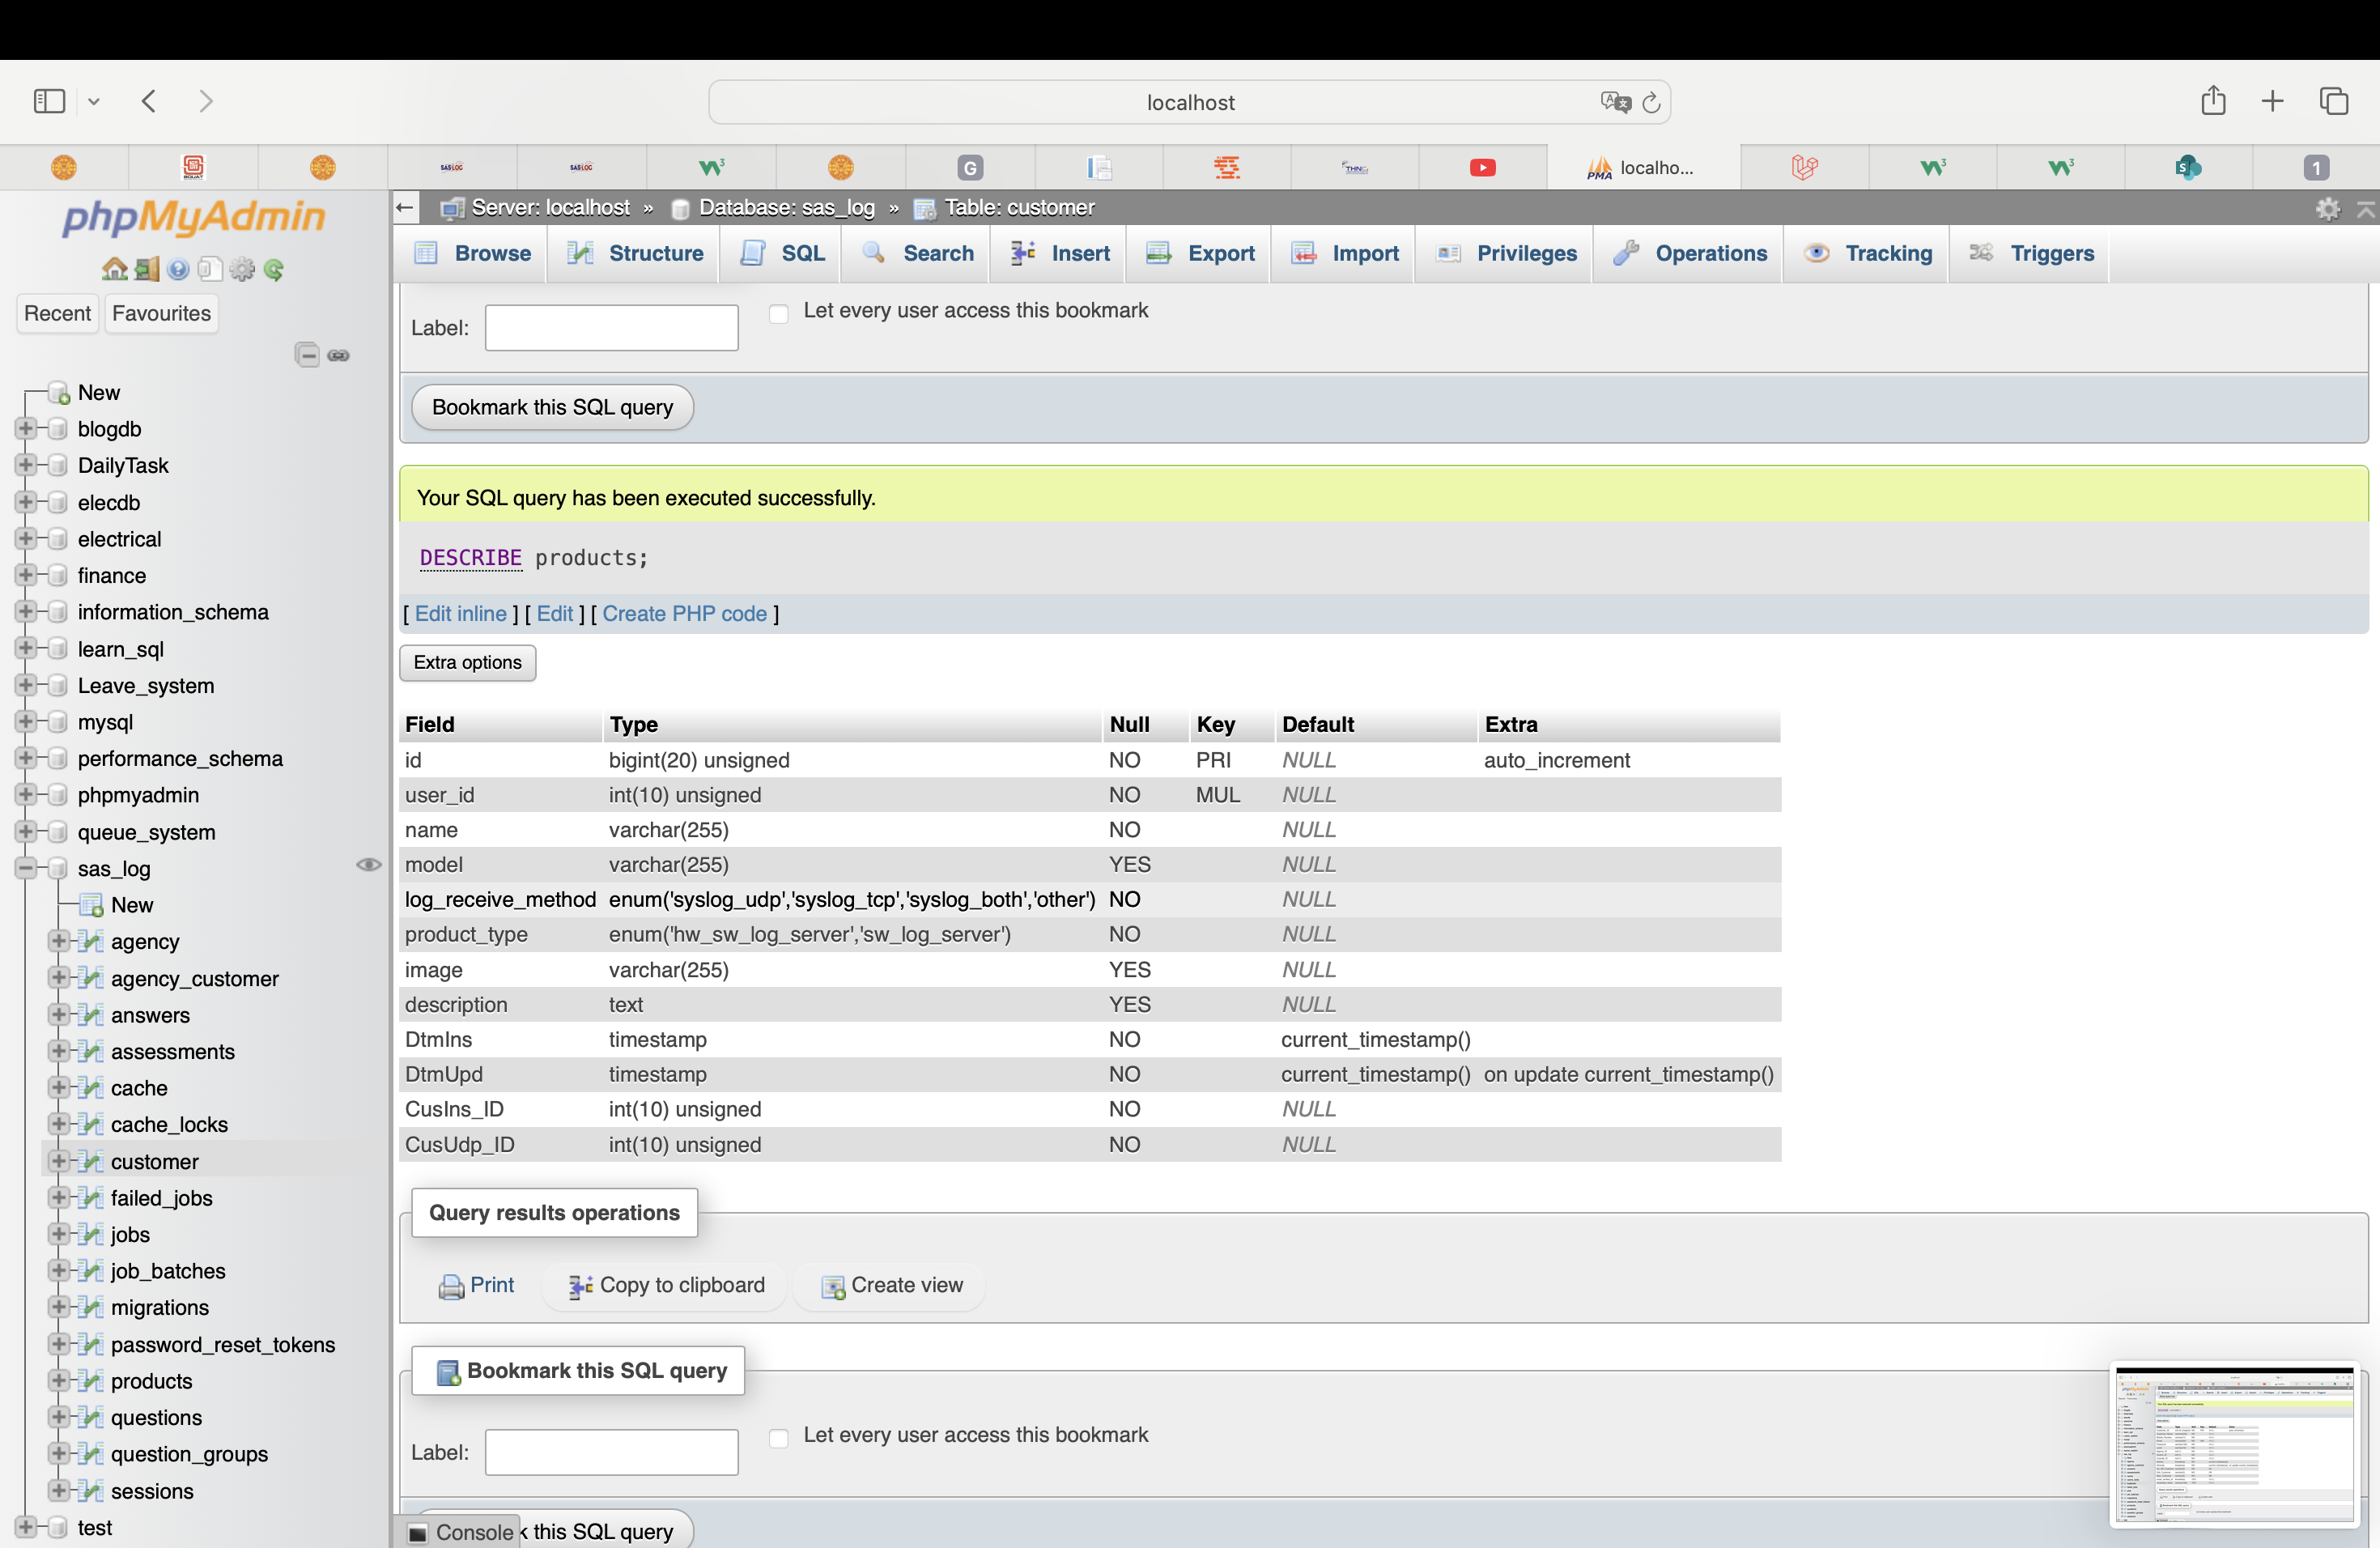This screenshot has height=1548, width=2380.
Task: Click the Extra options button
Action: (467, 662)
